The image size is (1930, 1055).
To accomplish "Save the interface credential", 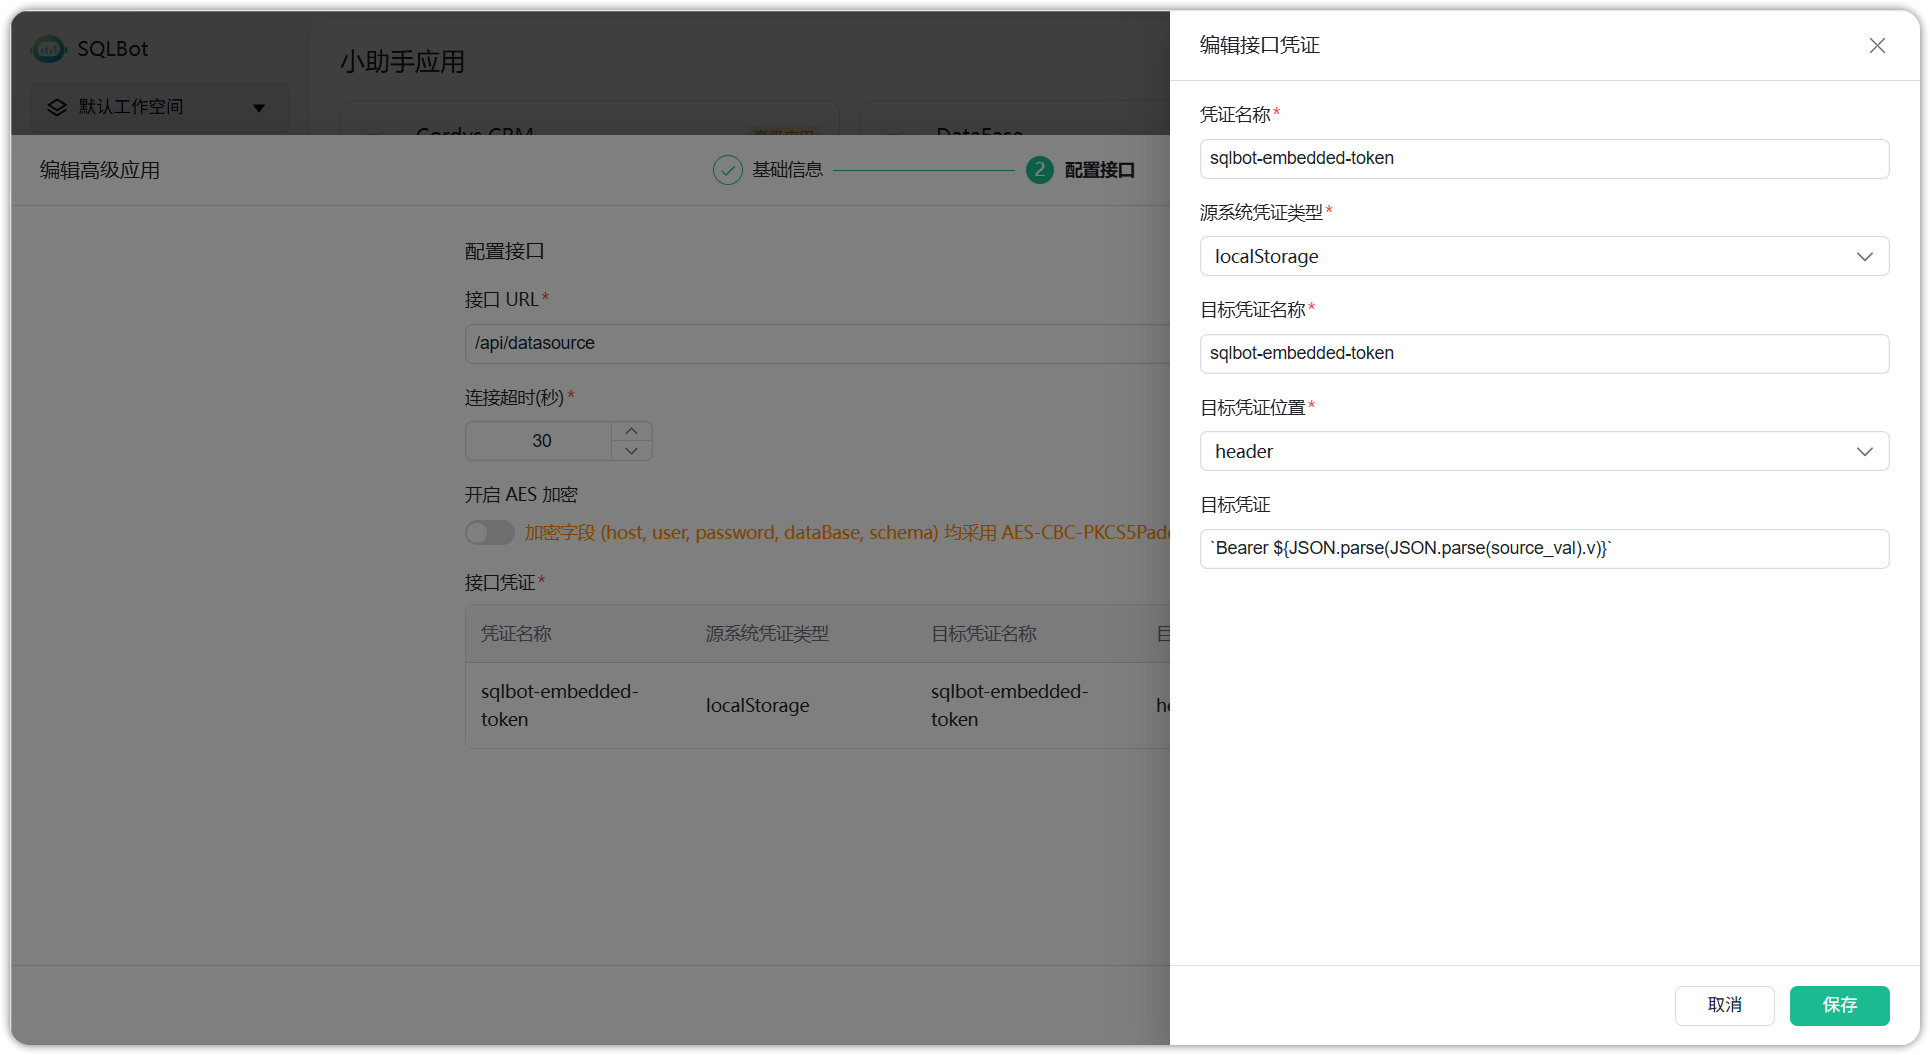I will pyautogui.click(x=1839, y=1005).
